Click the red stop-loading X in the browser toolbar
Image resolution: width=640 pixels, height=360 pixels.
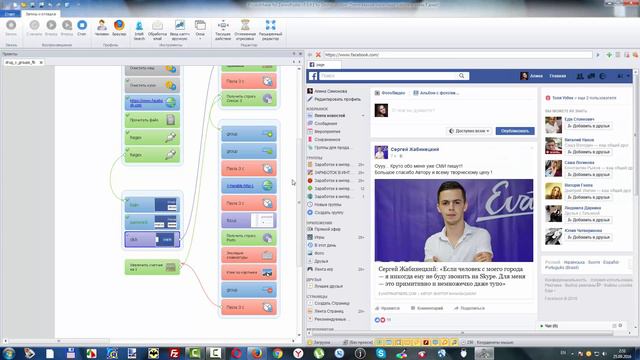[318, 54]
